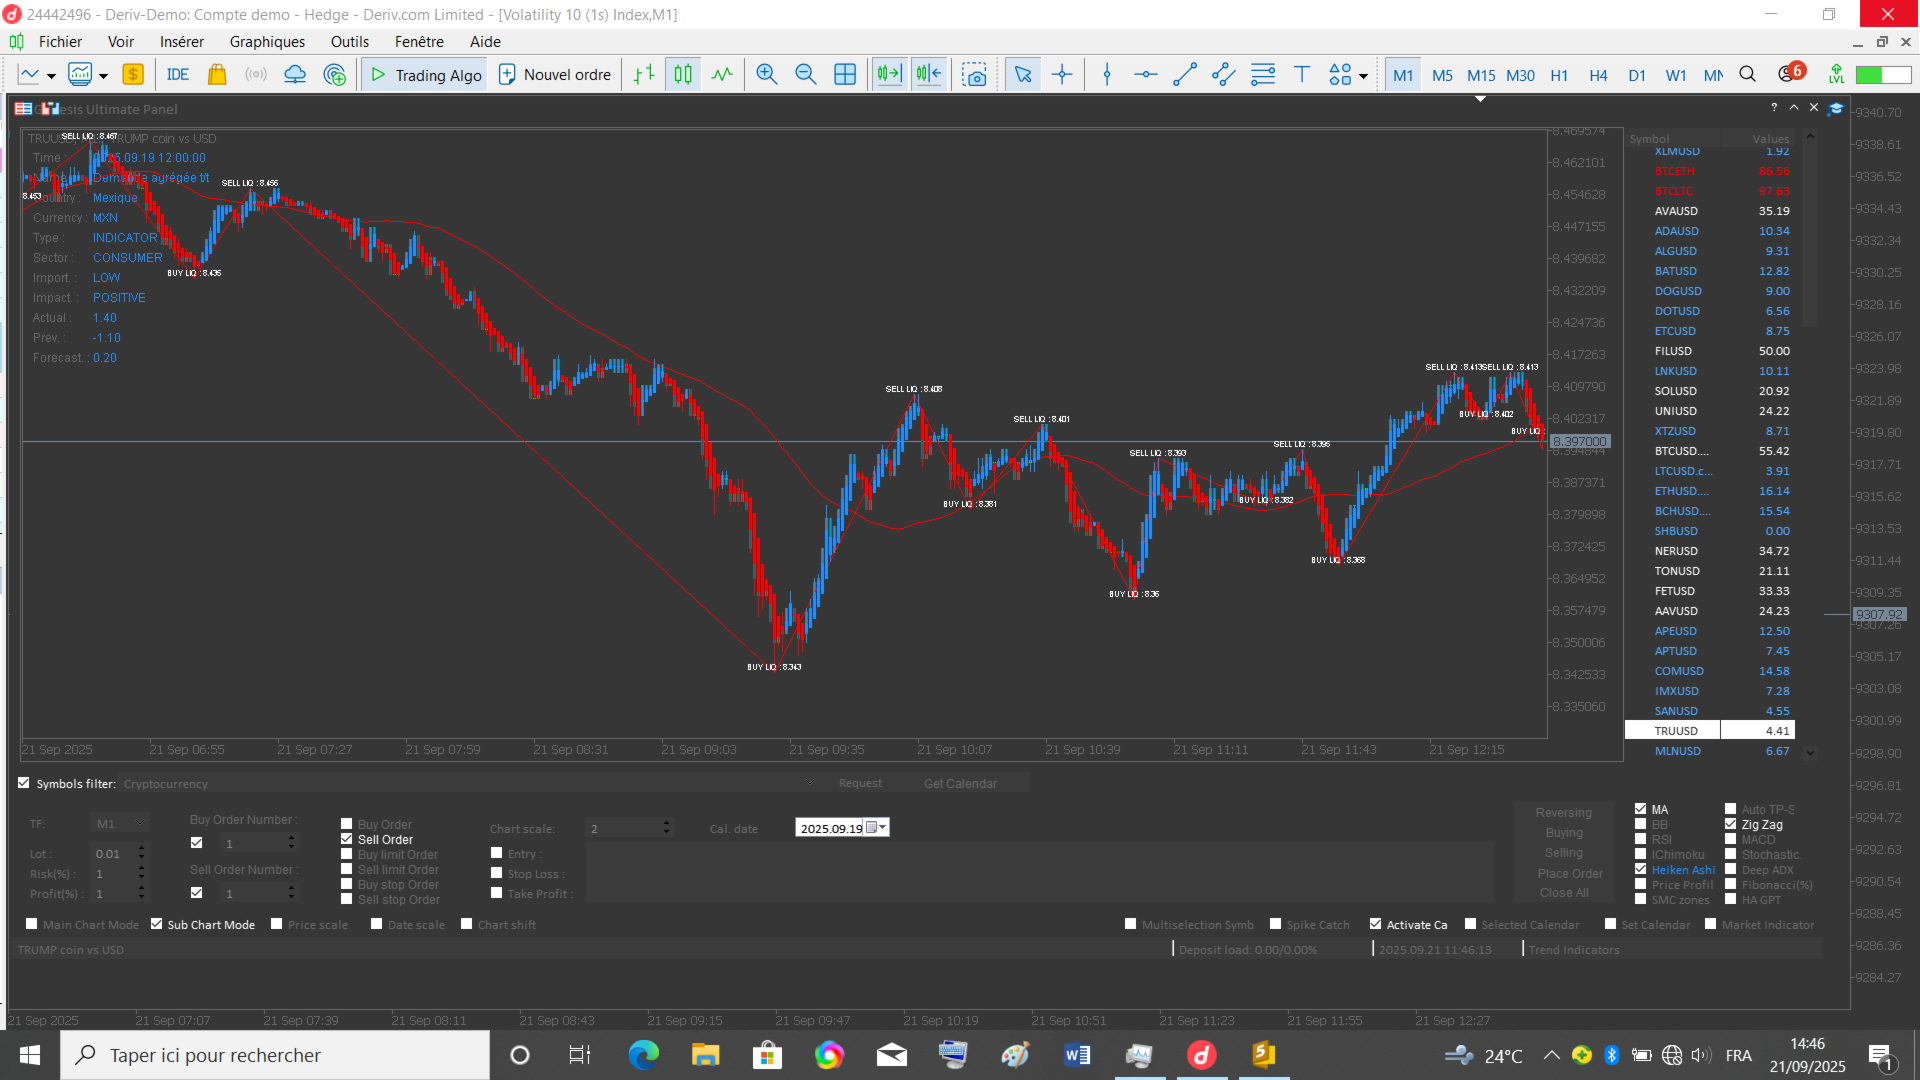This screenshot has height=1080, width=1920.
Task: Uncheck the Zig Zag indicator checkbox
Action: pos(1731,825)
